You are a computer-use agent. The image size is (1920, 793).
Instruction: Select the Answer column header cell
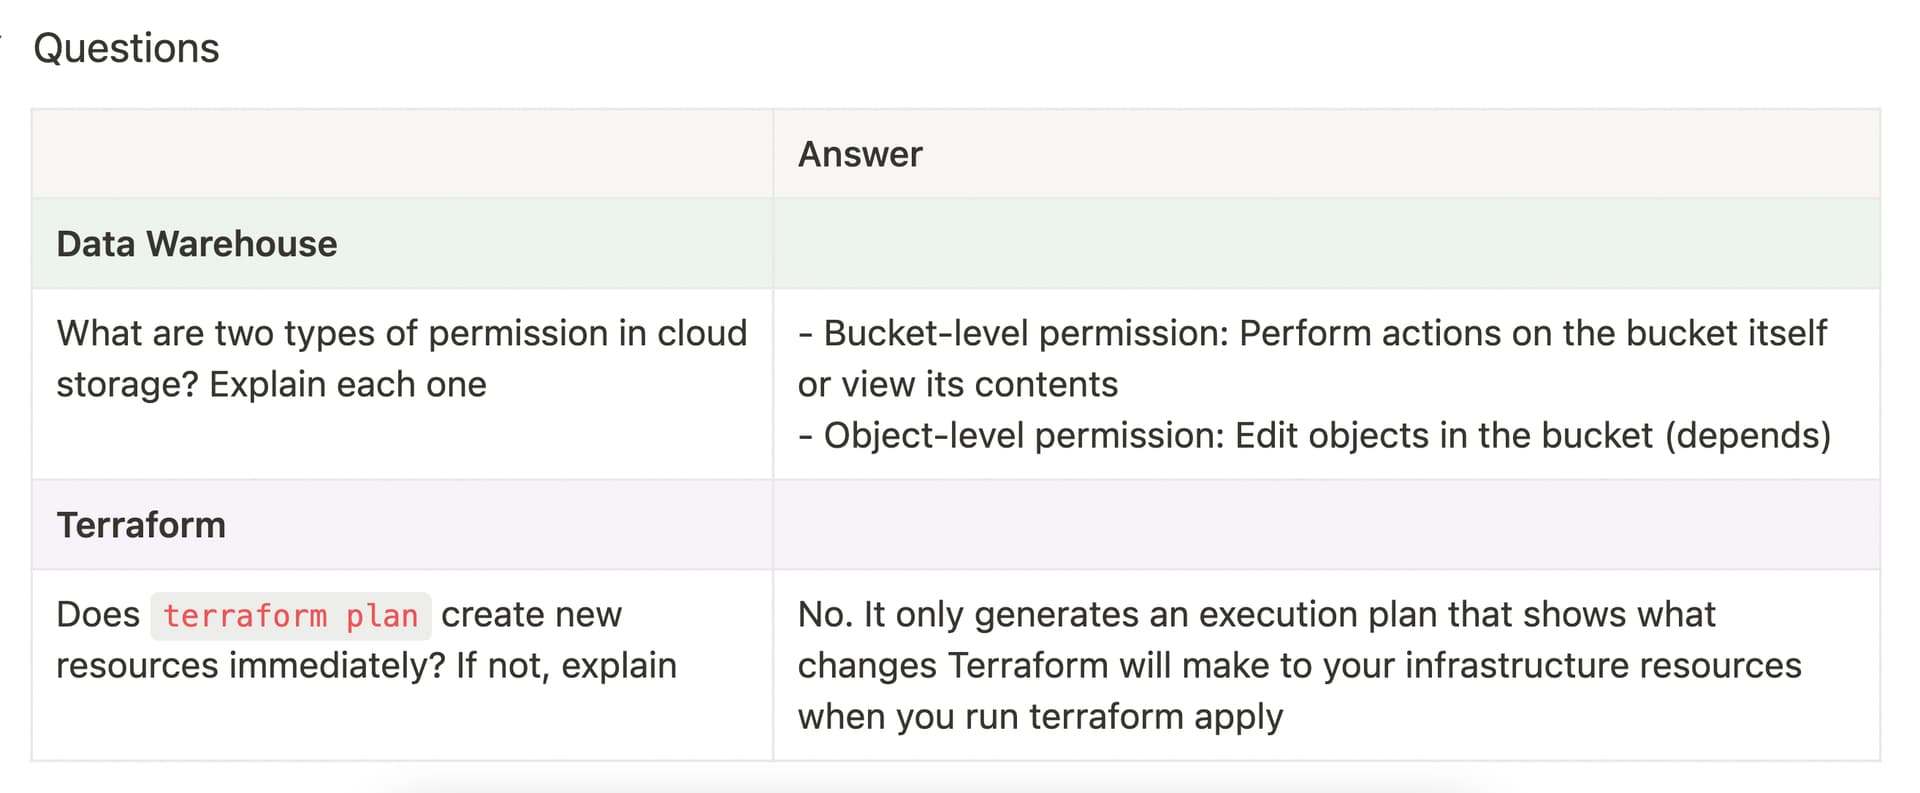pyautogui.click(x=860, y=154)
